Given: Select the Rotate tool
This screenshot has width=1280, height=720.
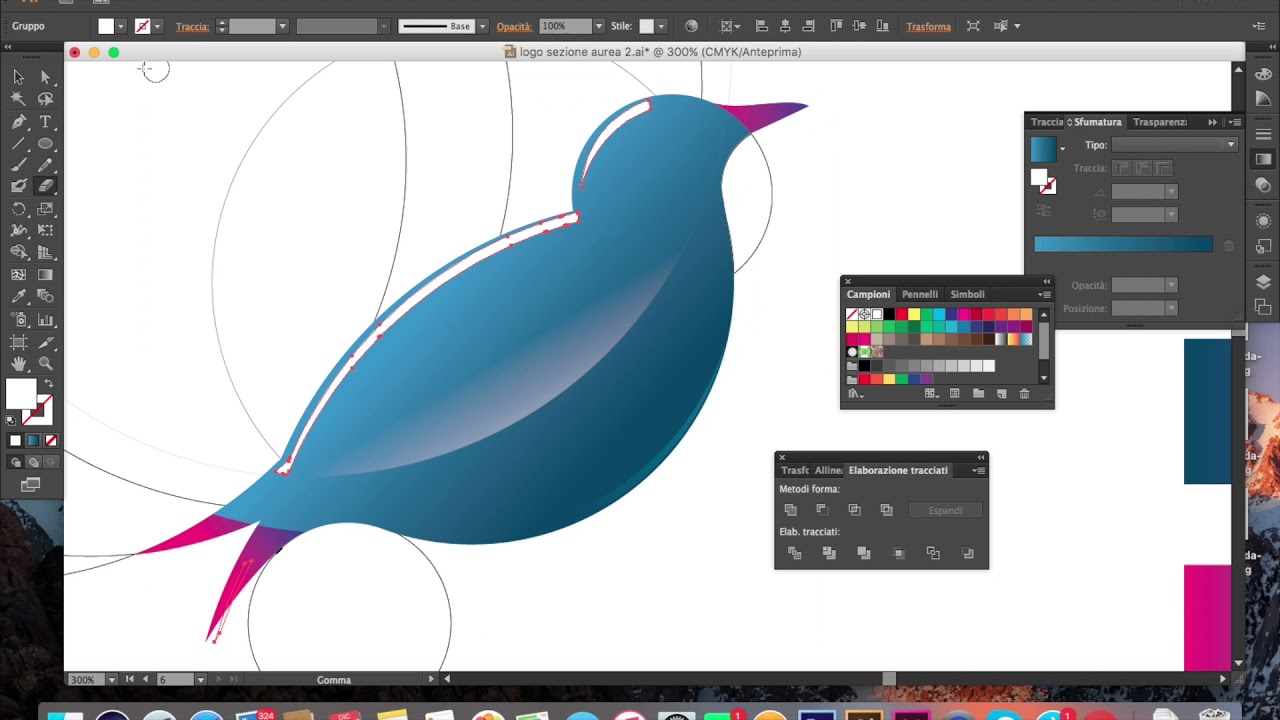Looking at the screenshot, I should point(19,209).
